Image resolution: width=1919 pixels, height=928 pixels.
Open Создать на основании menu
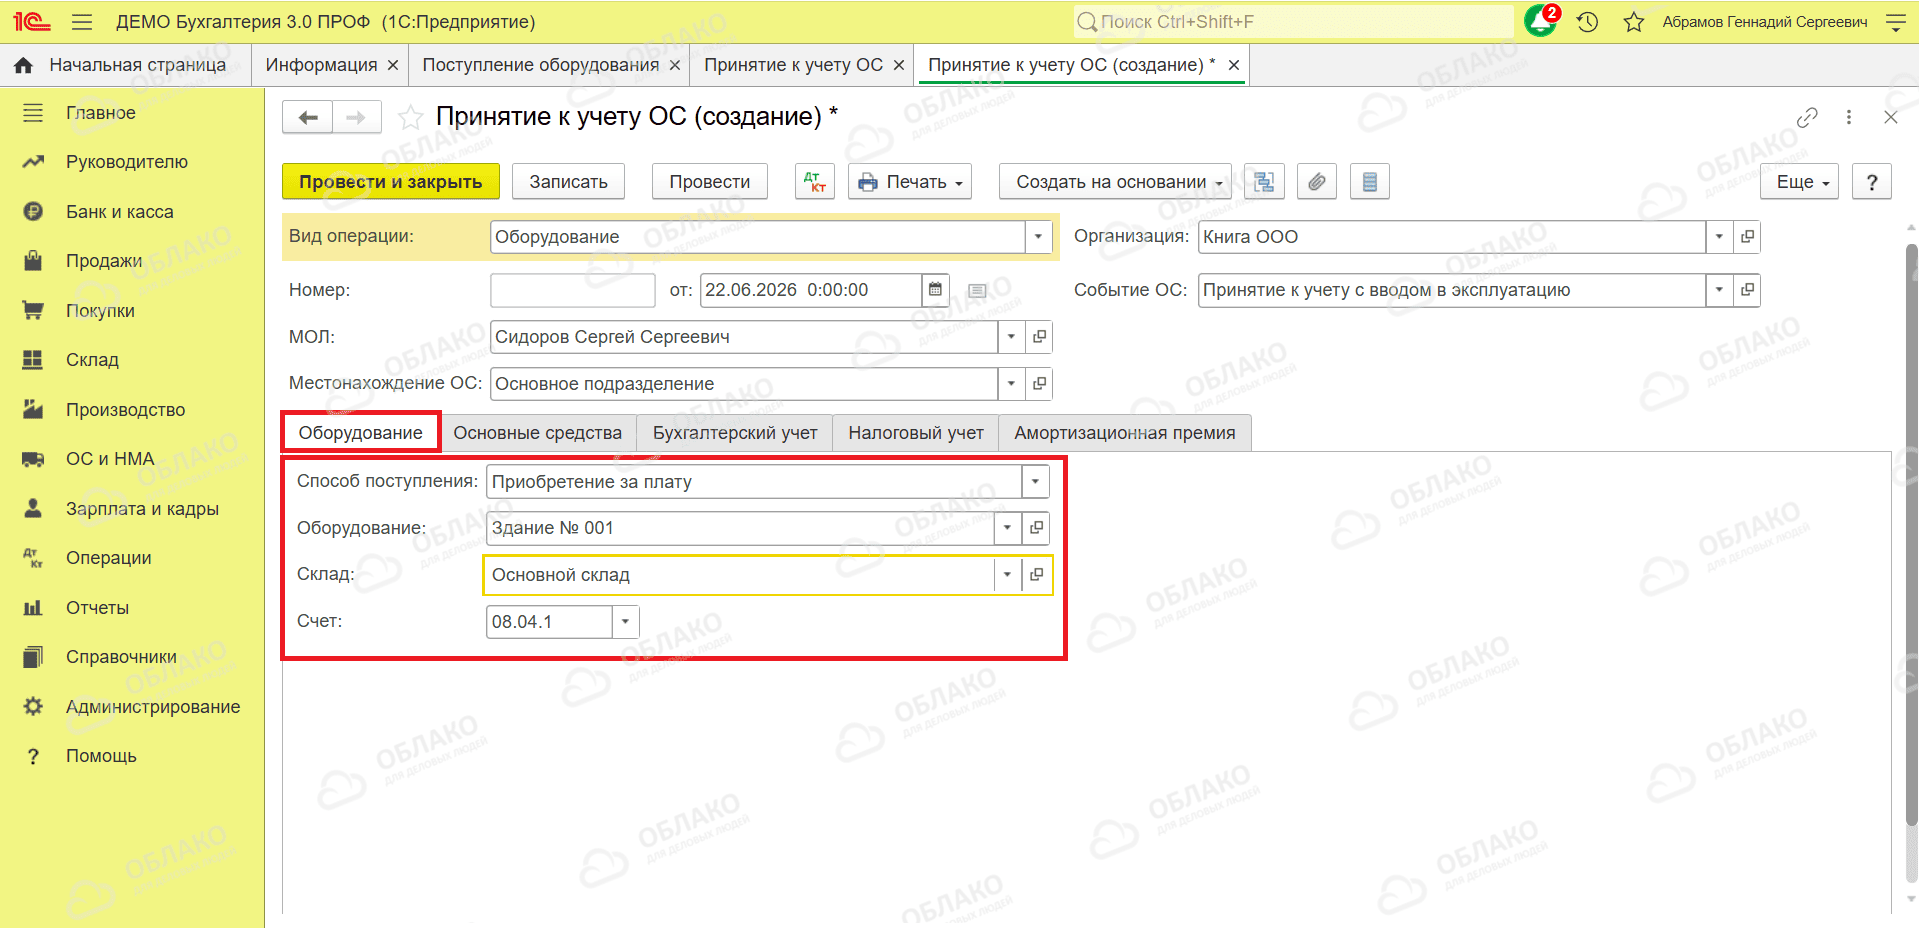pos(1116,182)
